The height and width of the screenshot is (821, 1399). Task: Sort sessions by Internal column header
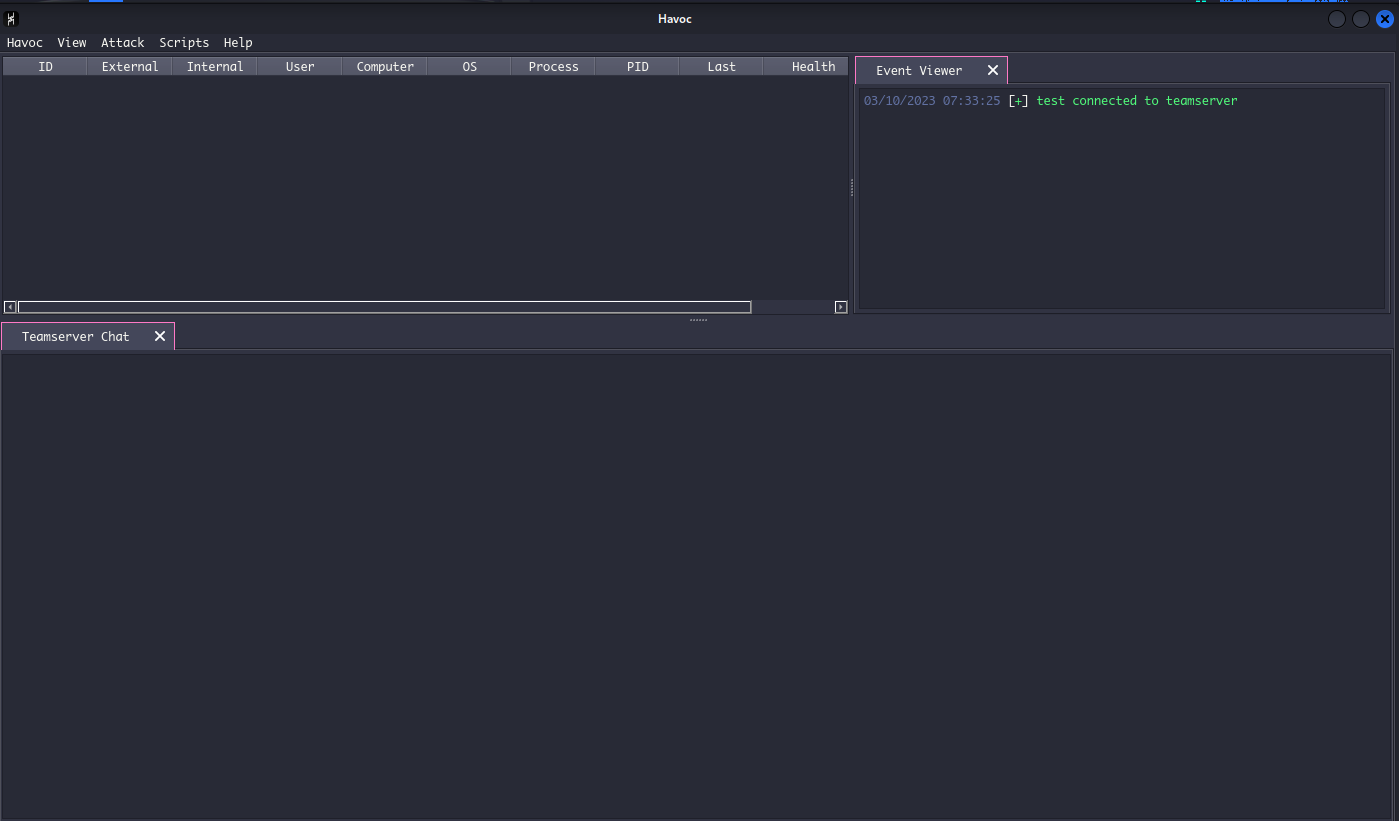[x=215, y=67]
